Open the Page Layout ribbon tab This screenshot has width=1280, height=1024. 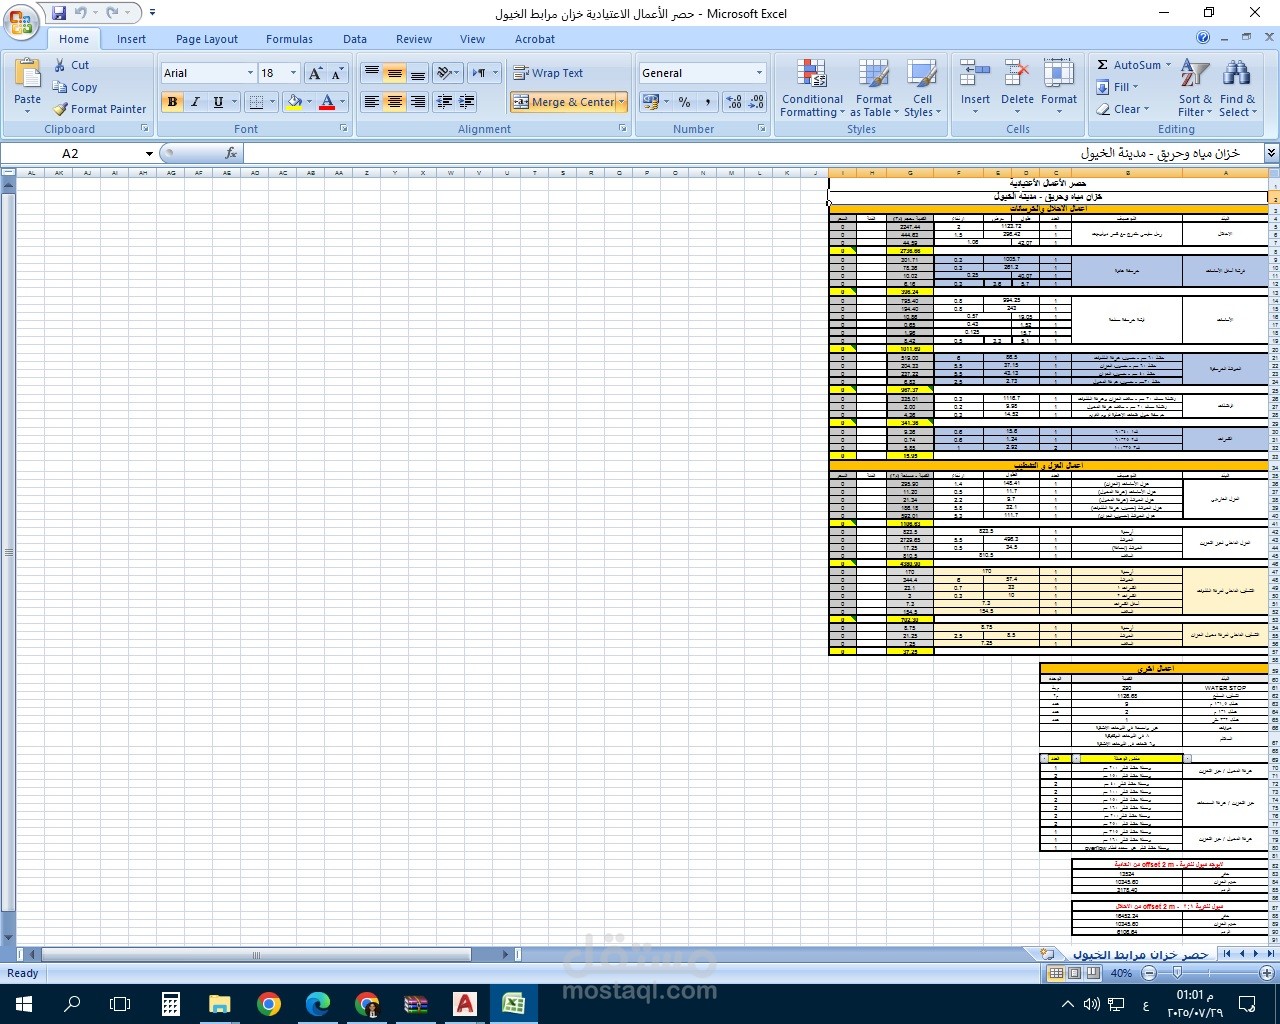207,39
